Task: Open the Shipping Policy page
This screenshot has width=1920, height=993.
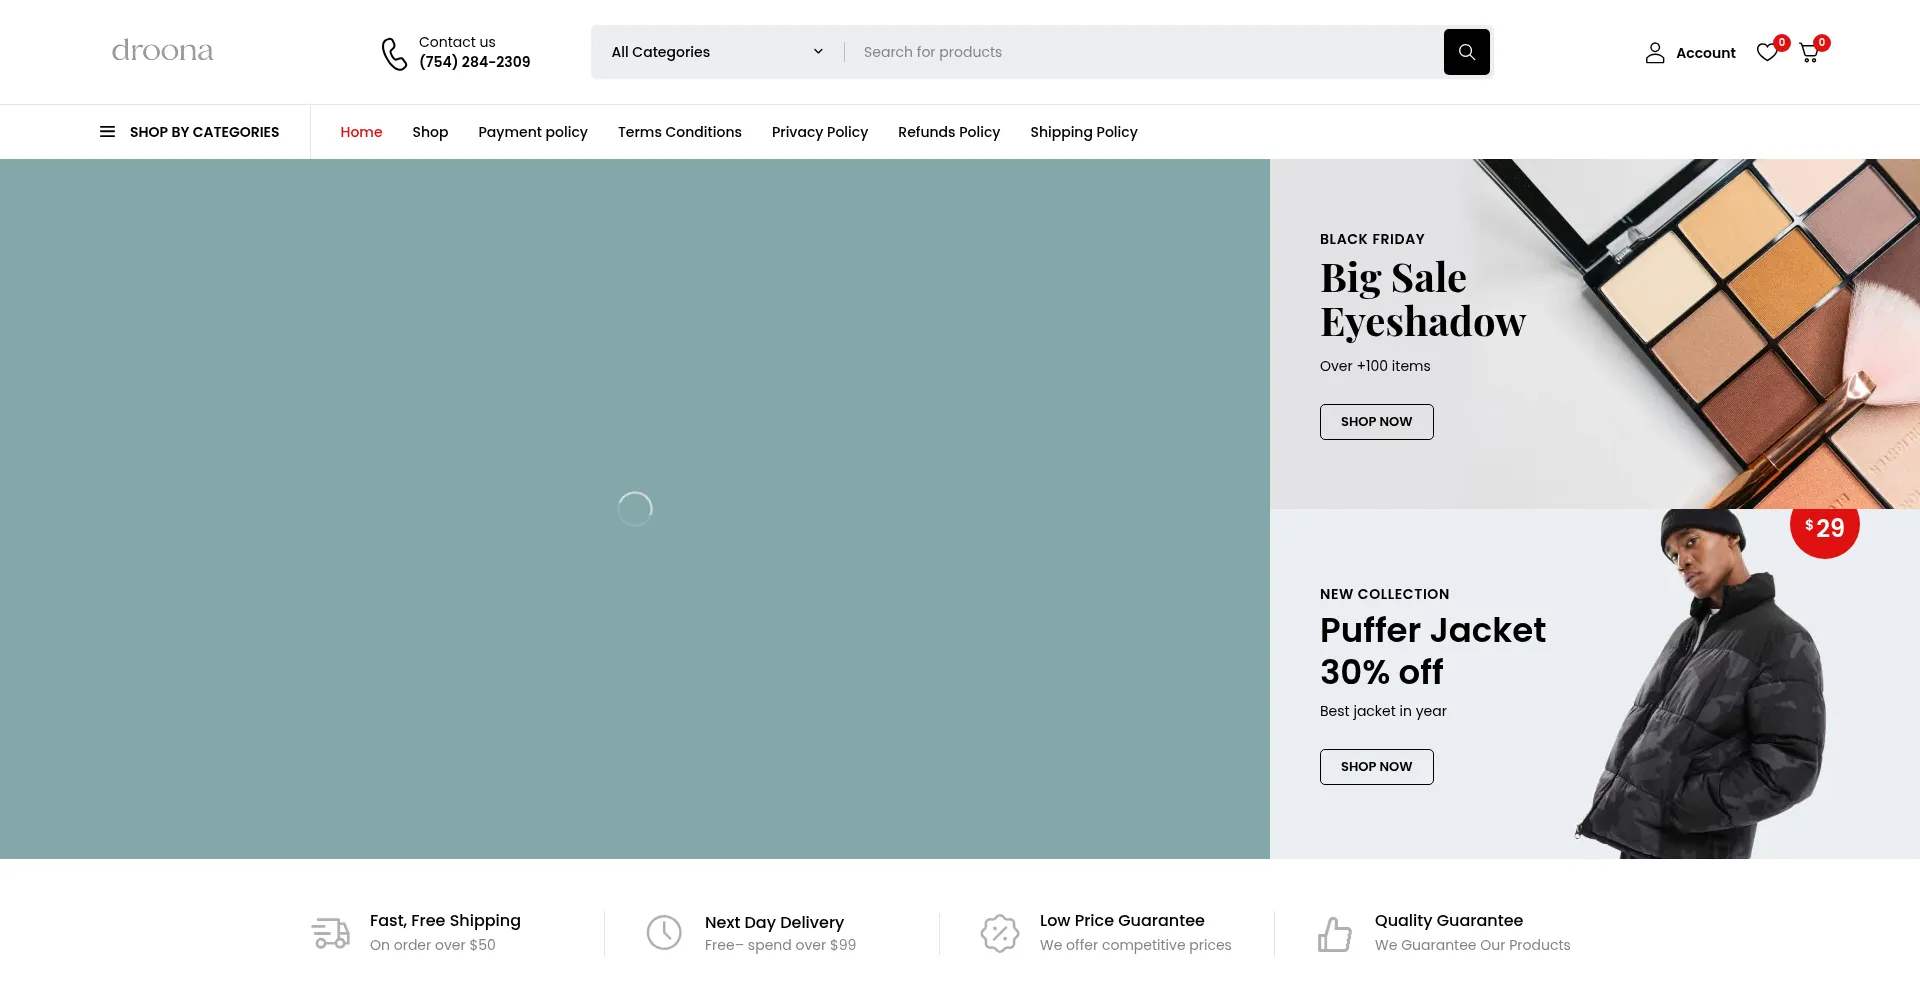Action: pyautogui.click(x=1083, y=132)
